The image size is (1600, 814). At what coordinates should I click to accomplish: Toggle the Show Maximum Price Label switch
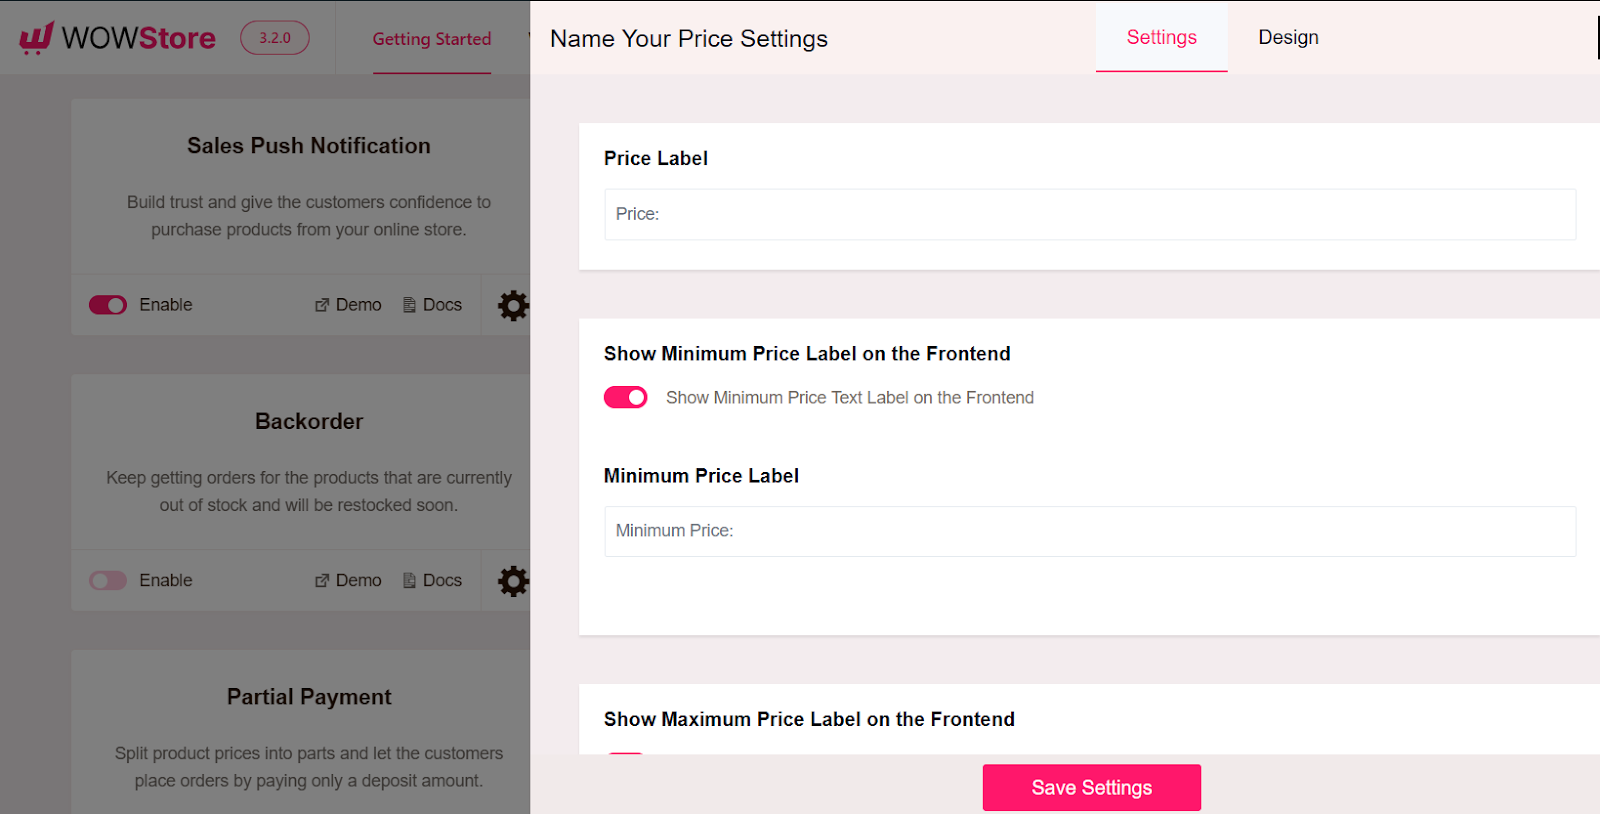[x=625, y=758]
